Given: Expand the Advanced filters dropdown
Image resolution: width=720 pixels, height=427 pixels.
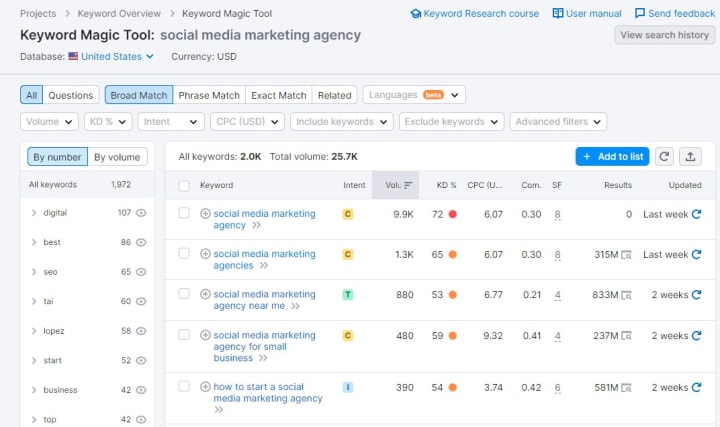Looking at the screenshot, I should point(558,122).
